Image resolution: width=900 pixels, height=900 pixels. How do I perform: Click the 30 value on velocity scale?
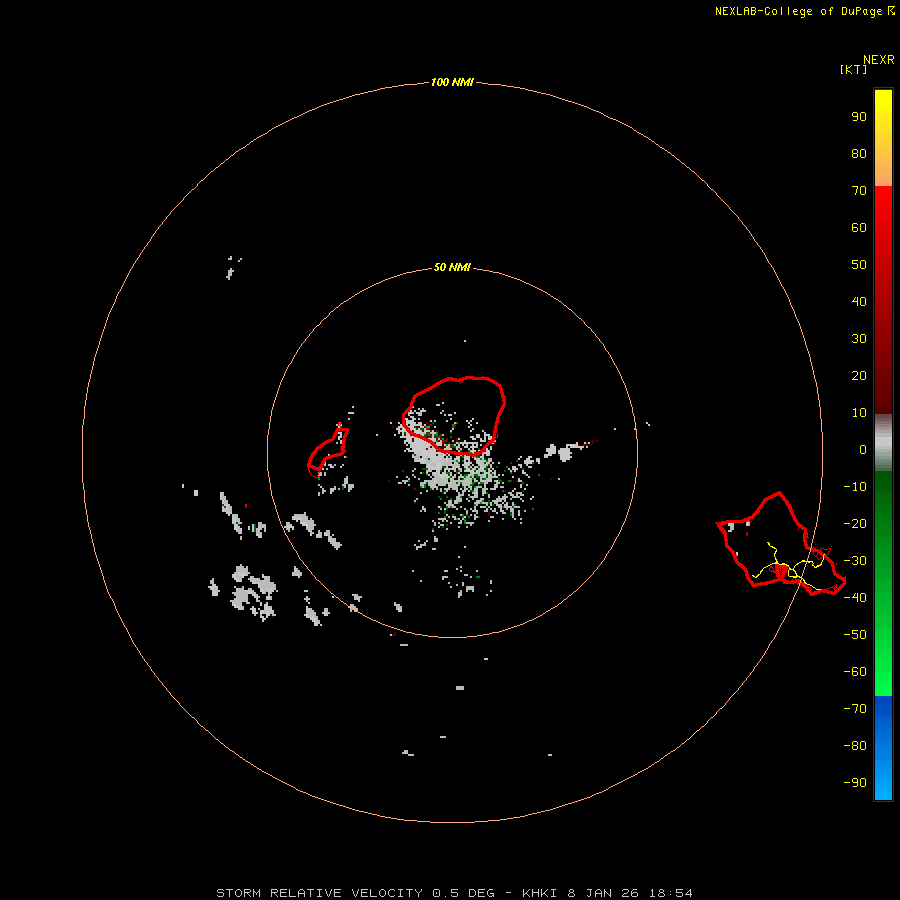point(859,339)
